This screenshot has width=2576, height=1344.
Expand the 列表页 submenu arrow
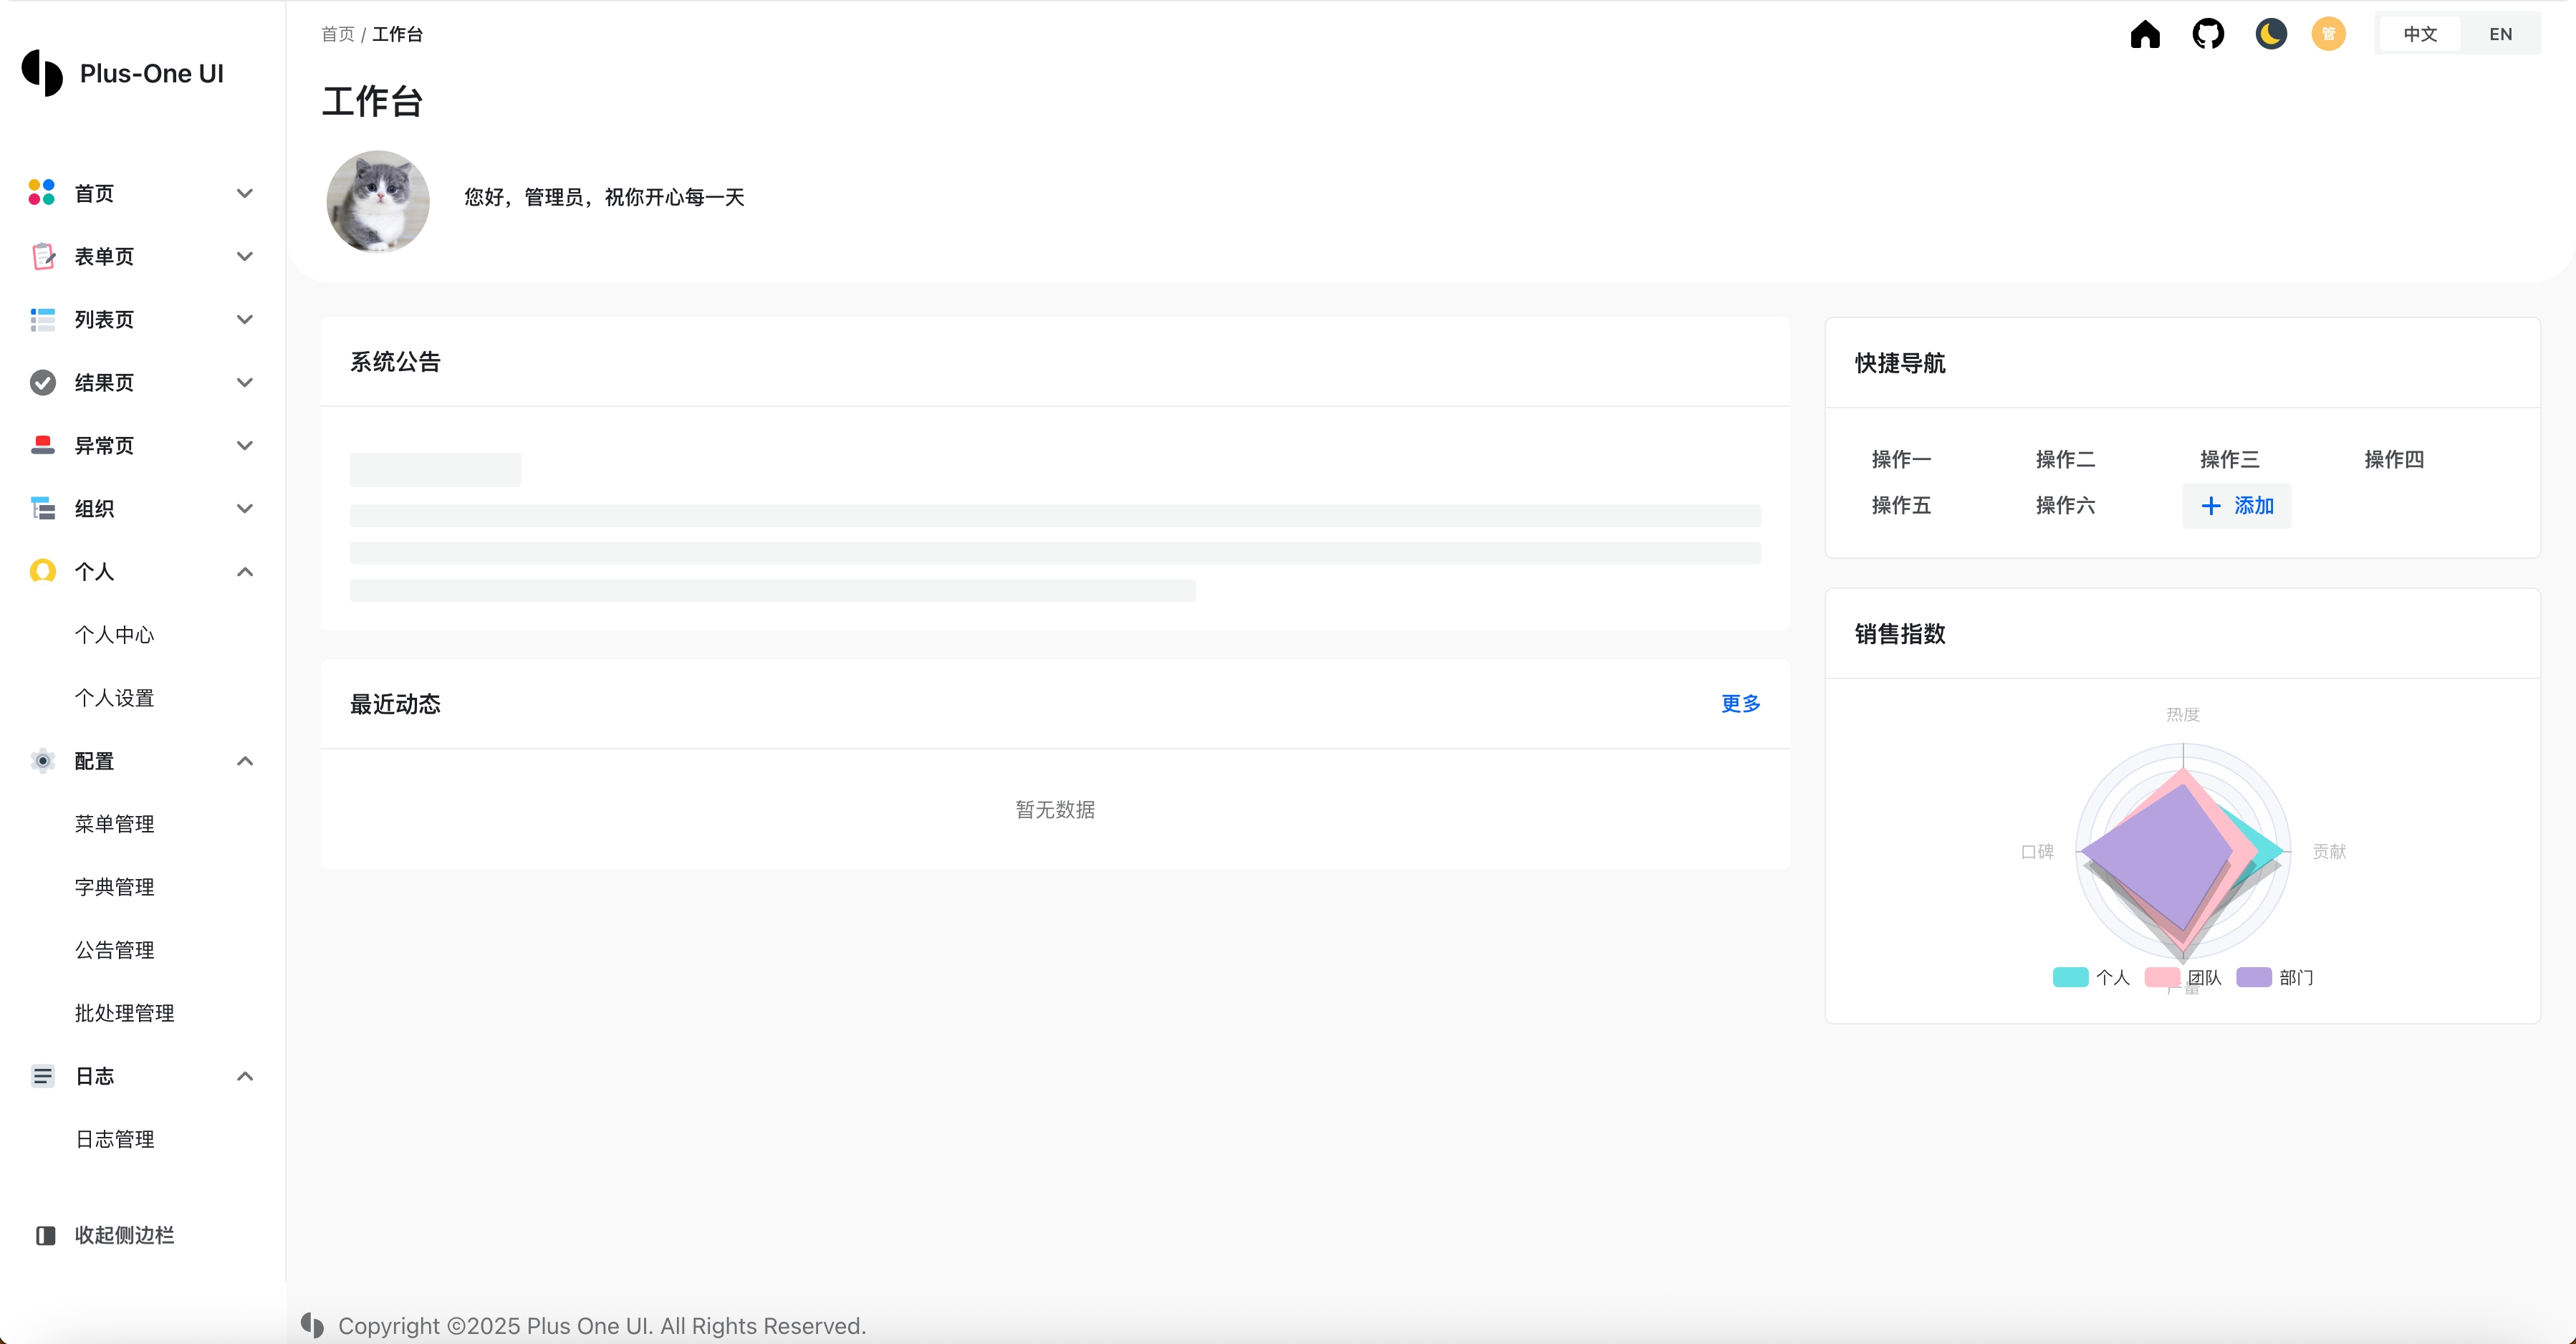[245, 319]
